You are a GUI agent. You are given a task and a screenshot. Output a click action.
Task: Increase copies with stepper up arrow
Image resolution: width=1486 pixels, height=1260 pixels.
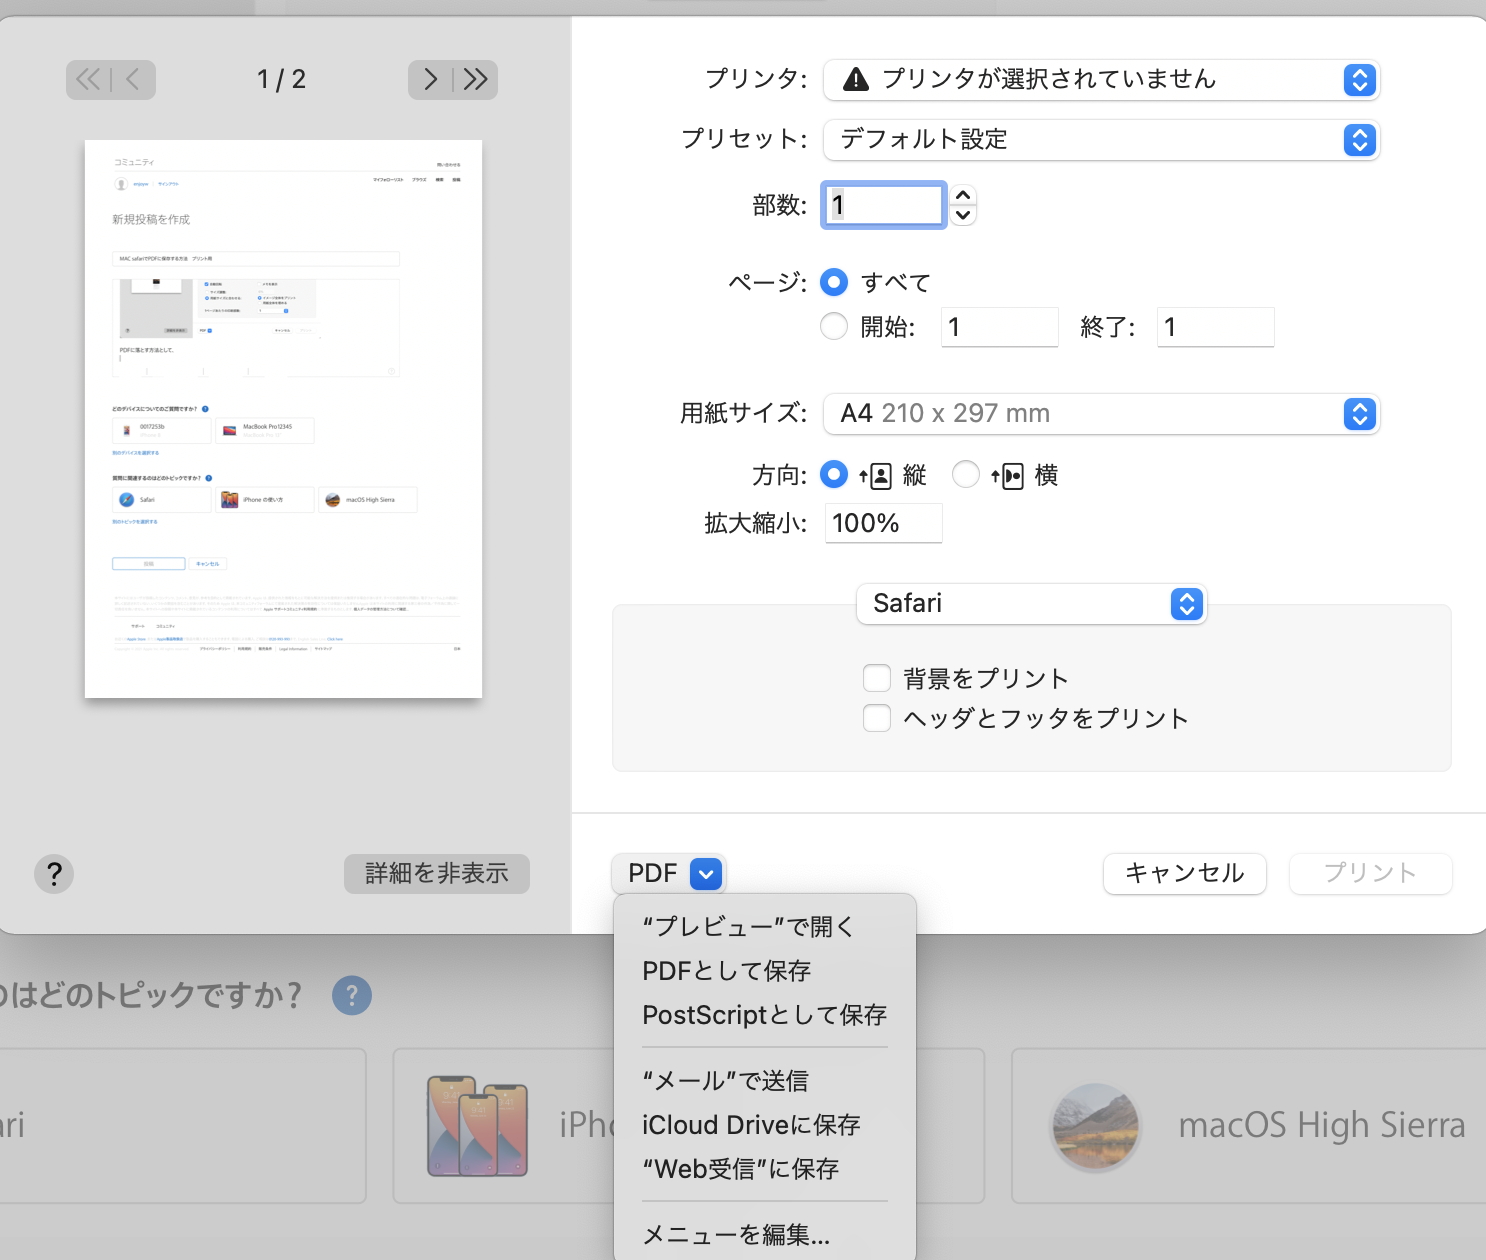pos(963,195)
